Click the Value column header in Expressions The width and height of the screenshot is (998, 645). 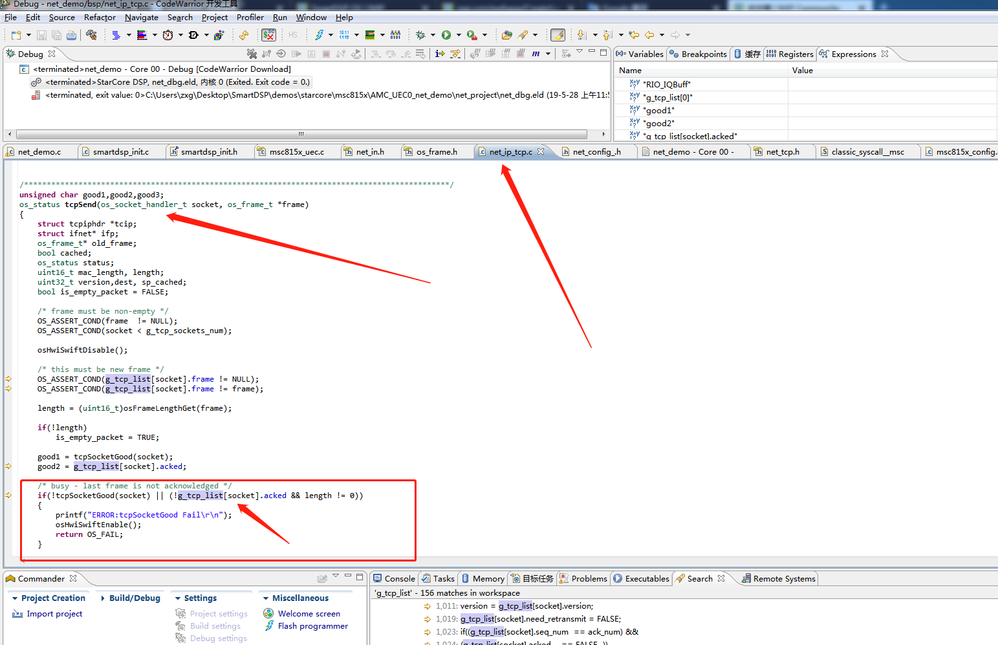(x=892, y=71)
